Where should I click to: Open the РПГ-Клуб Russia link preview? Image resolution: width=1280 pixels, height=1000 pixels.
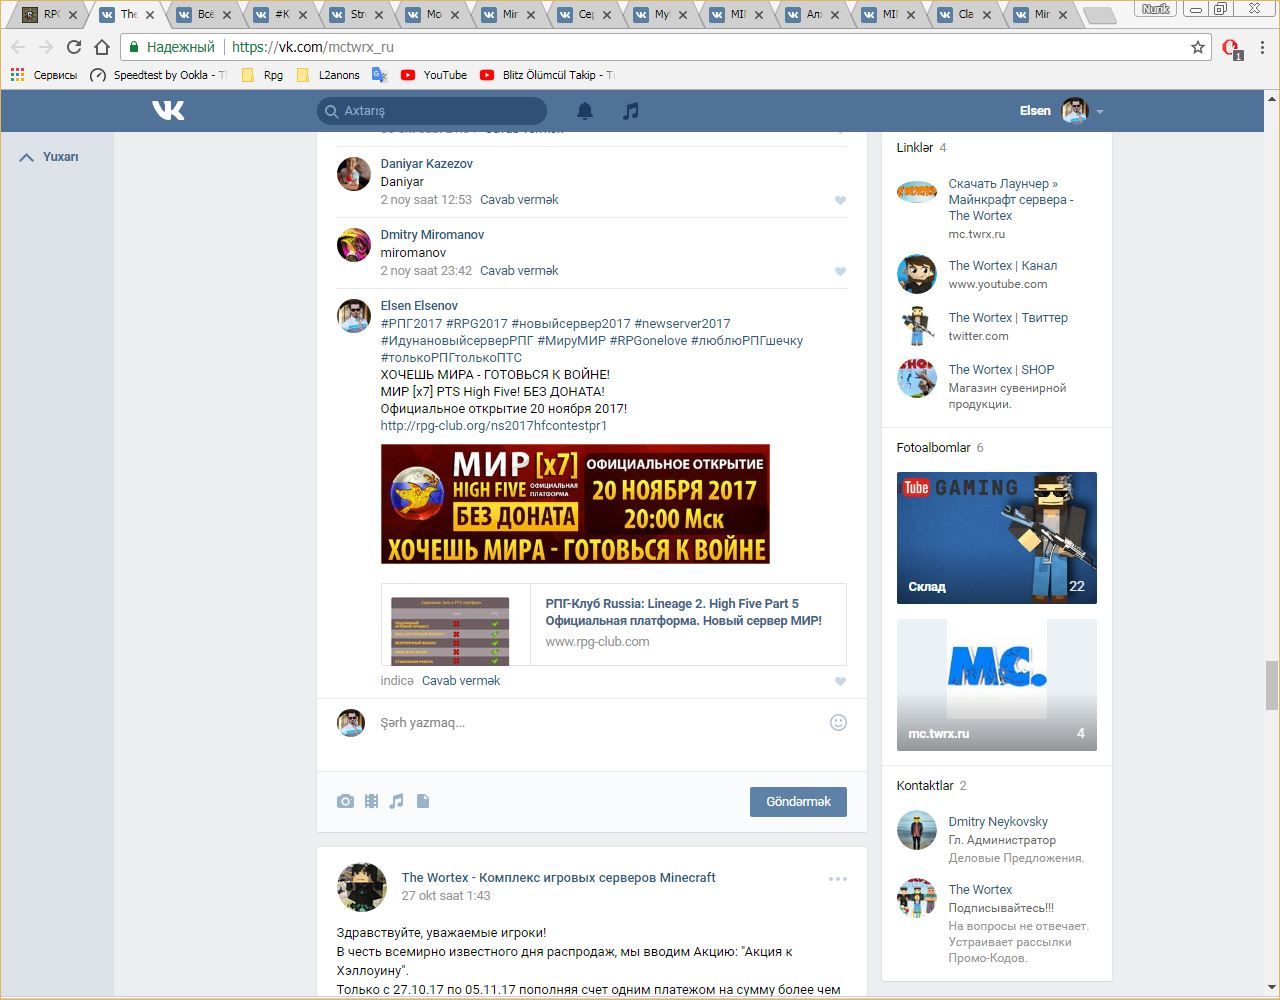coord(614,625)
